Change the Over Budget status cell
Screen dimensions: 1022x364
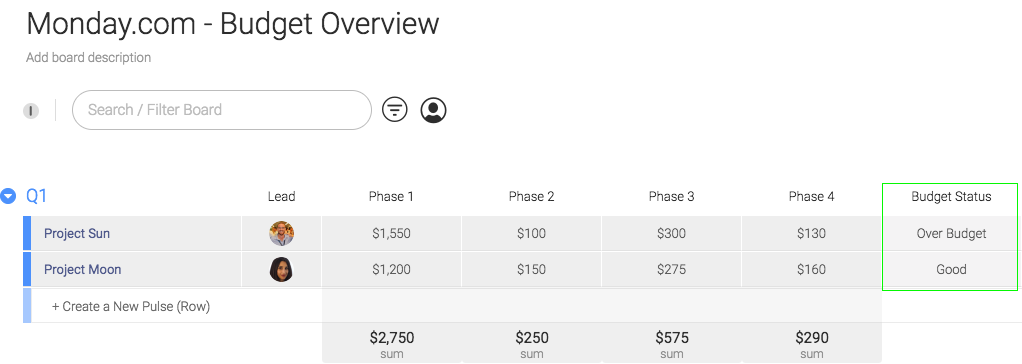pyautogui.click(x=951, y=234)
